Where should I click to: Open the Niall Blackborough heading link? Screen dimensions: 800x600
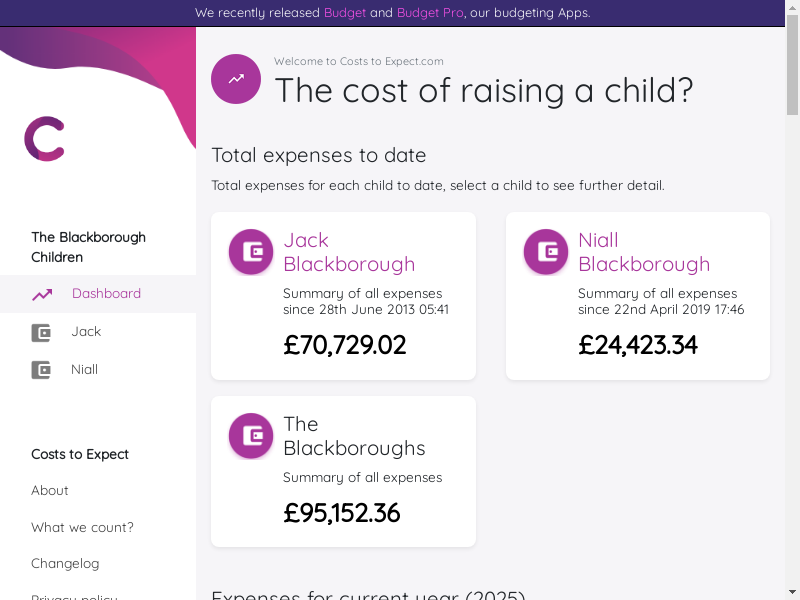pos(644,252)
